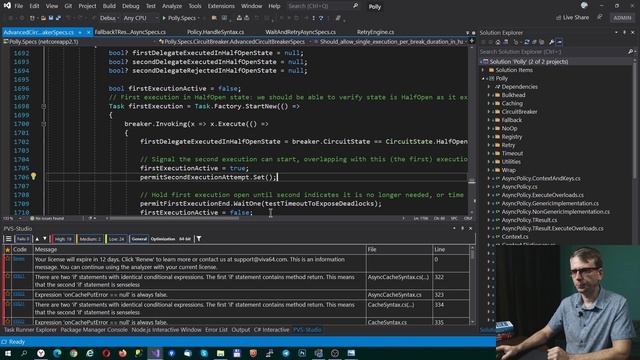
Task: Click the Solution Explorer Properties wrench icon
Action: (x=551, y=42)
